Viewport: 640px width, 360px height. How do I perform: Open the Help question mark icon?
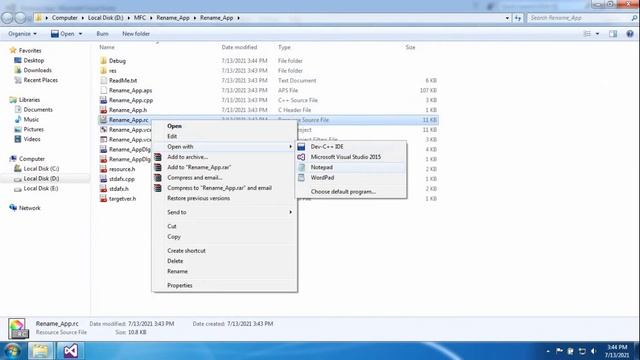tap(630, 34)
